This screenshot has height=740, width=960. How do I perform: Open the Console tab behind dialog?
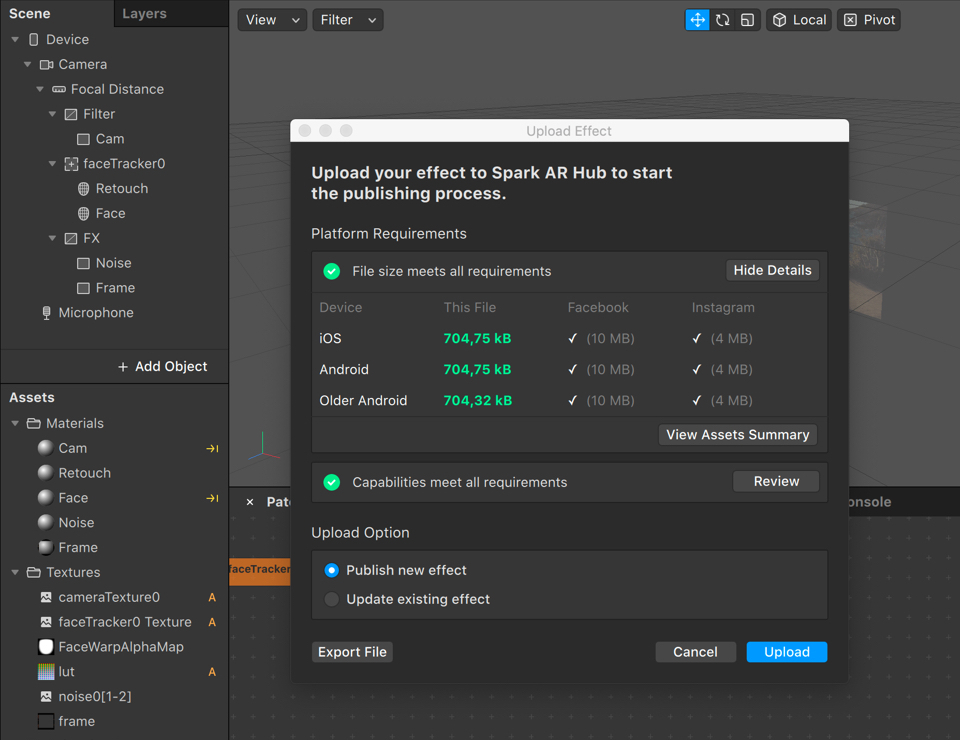point(870,502)
